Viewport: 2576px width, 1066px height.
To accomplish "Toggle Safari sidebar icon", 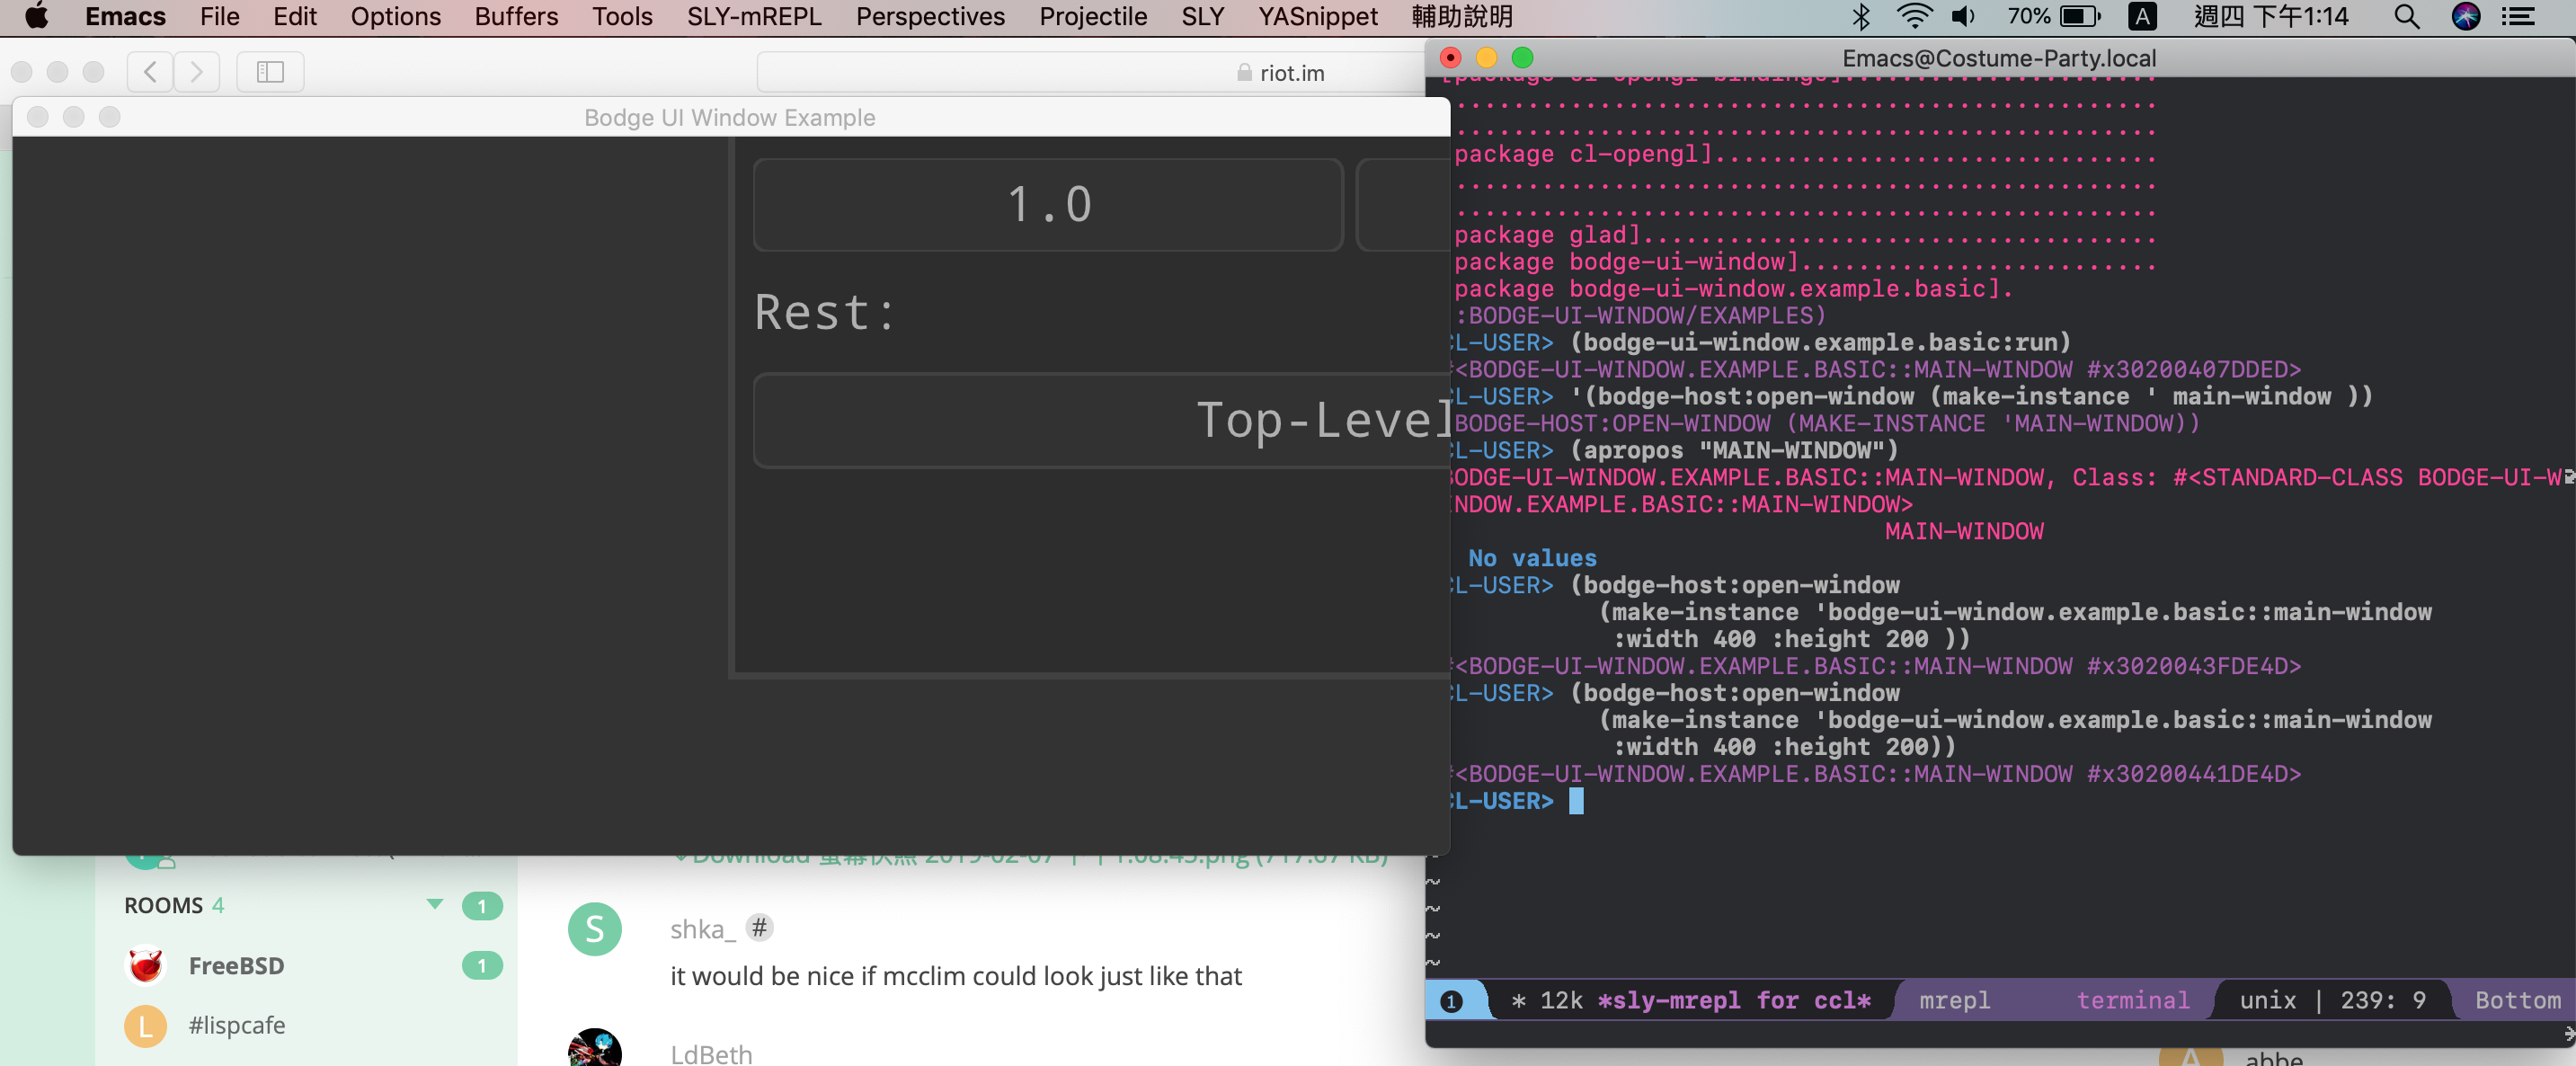I will (x=270, y=72).
